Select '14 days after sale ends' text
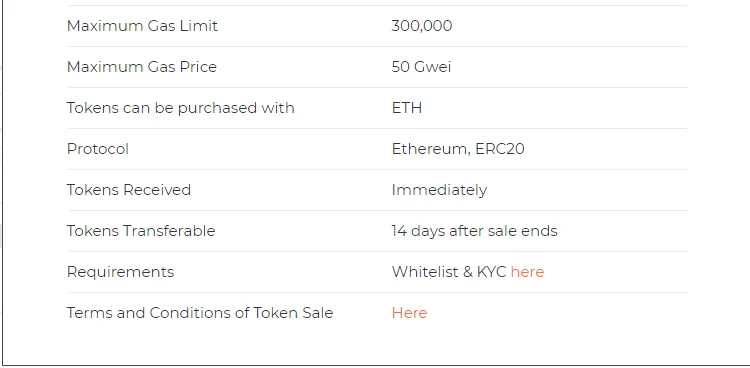Image resolution: width=750 pixels, height=368 pixels. tap(474, 231)
